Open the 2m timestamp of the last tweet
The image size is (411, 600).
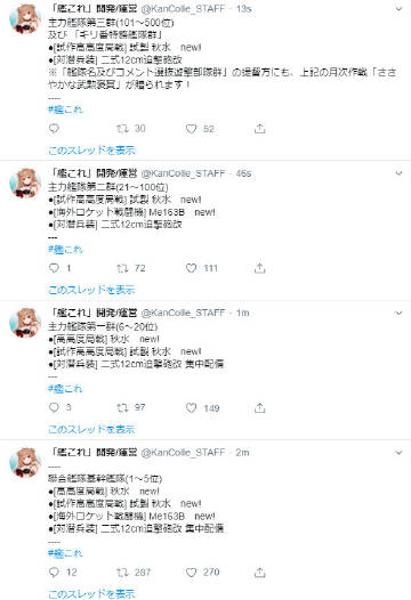(x=243, y=453)
